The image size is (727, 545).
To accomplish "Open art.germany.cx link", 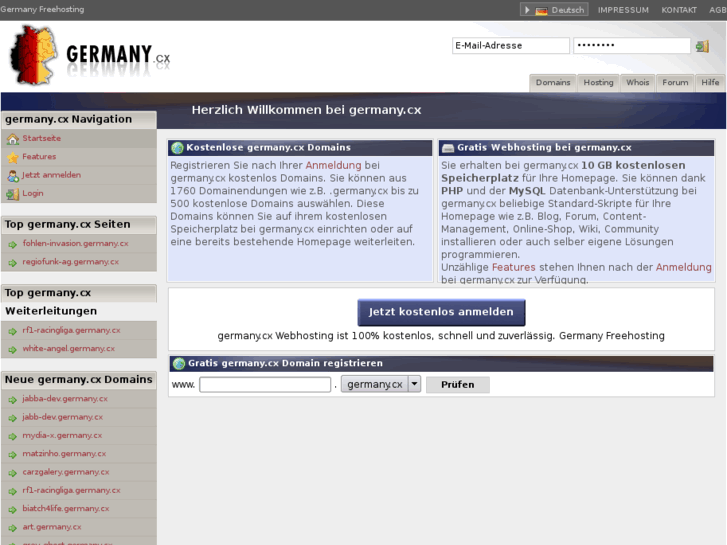I will (52, 527).
